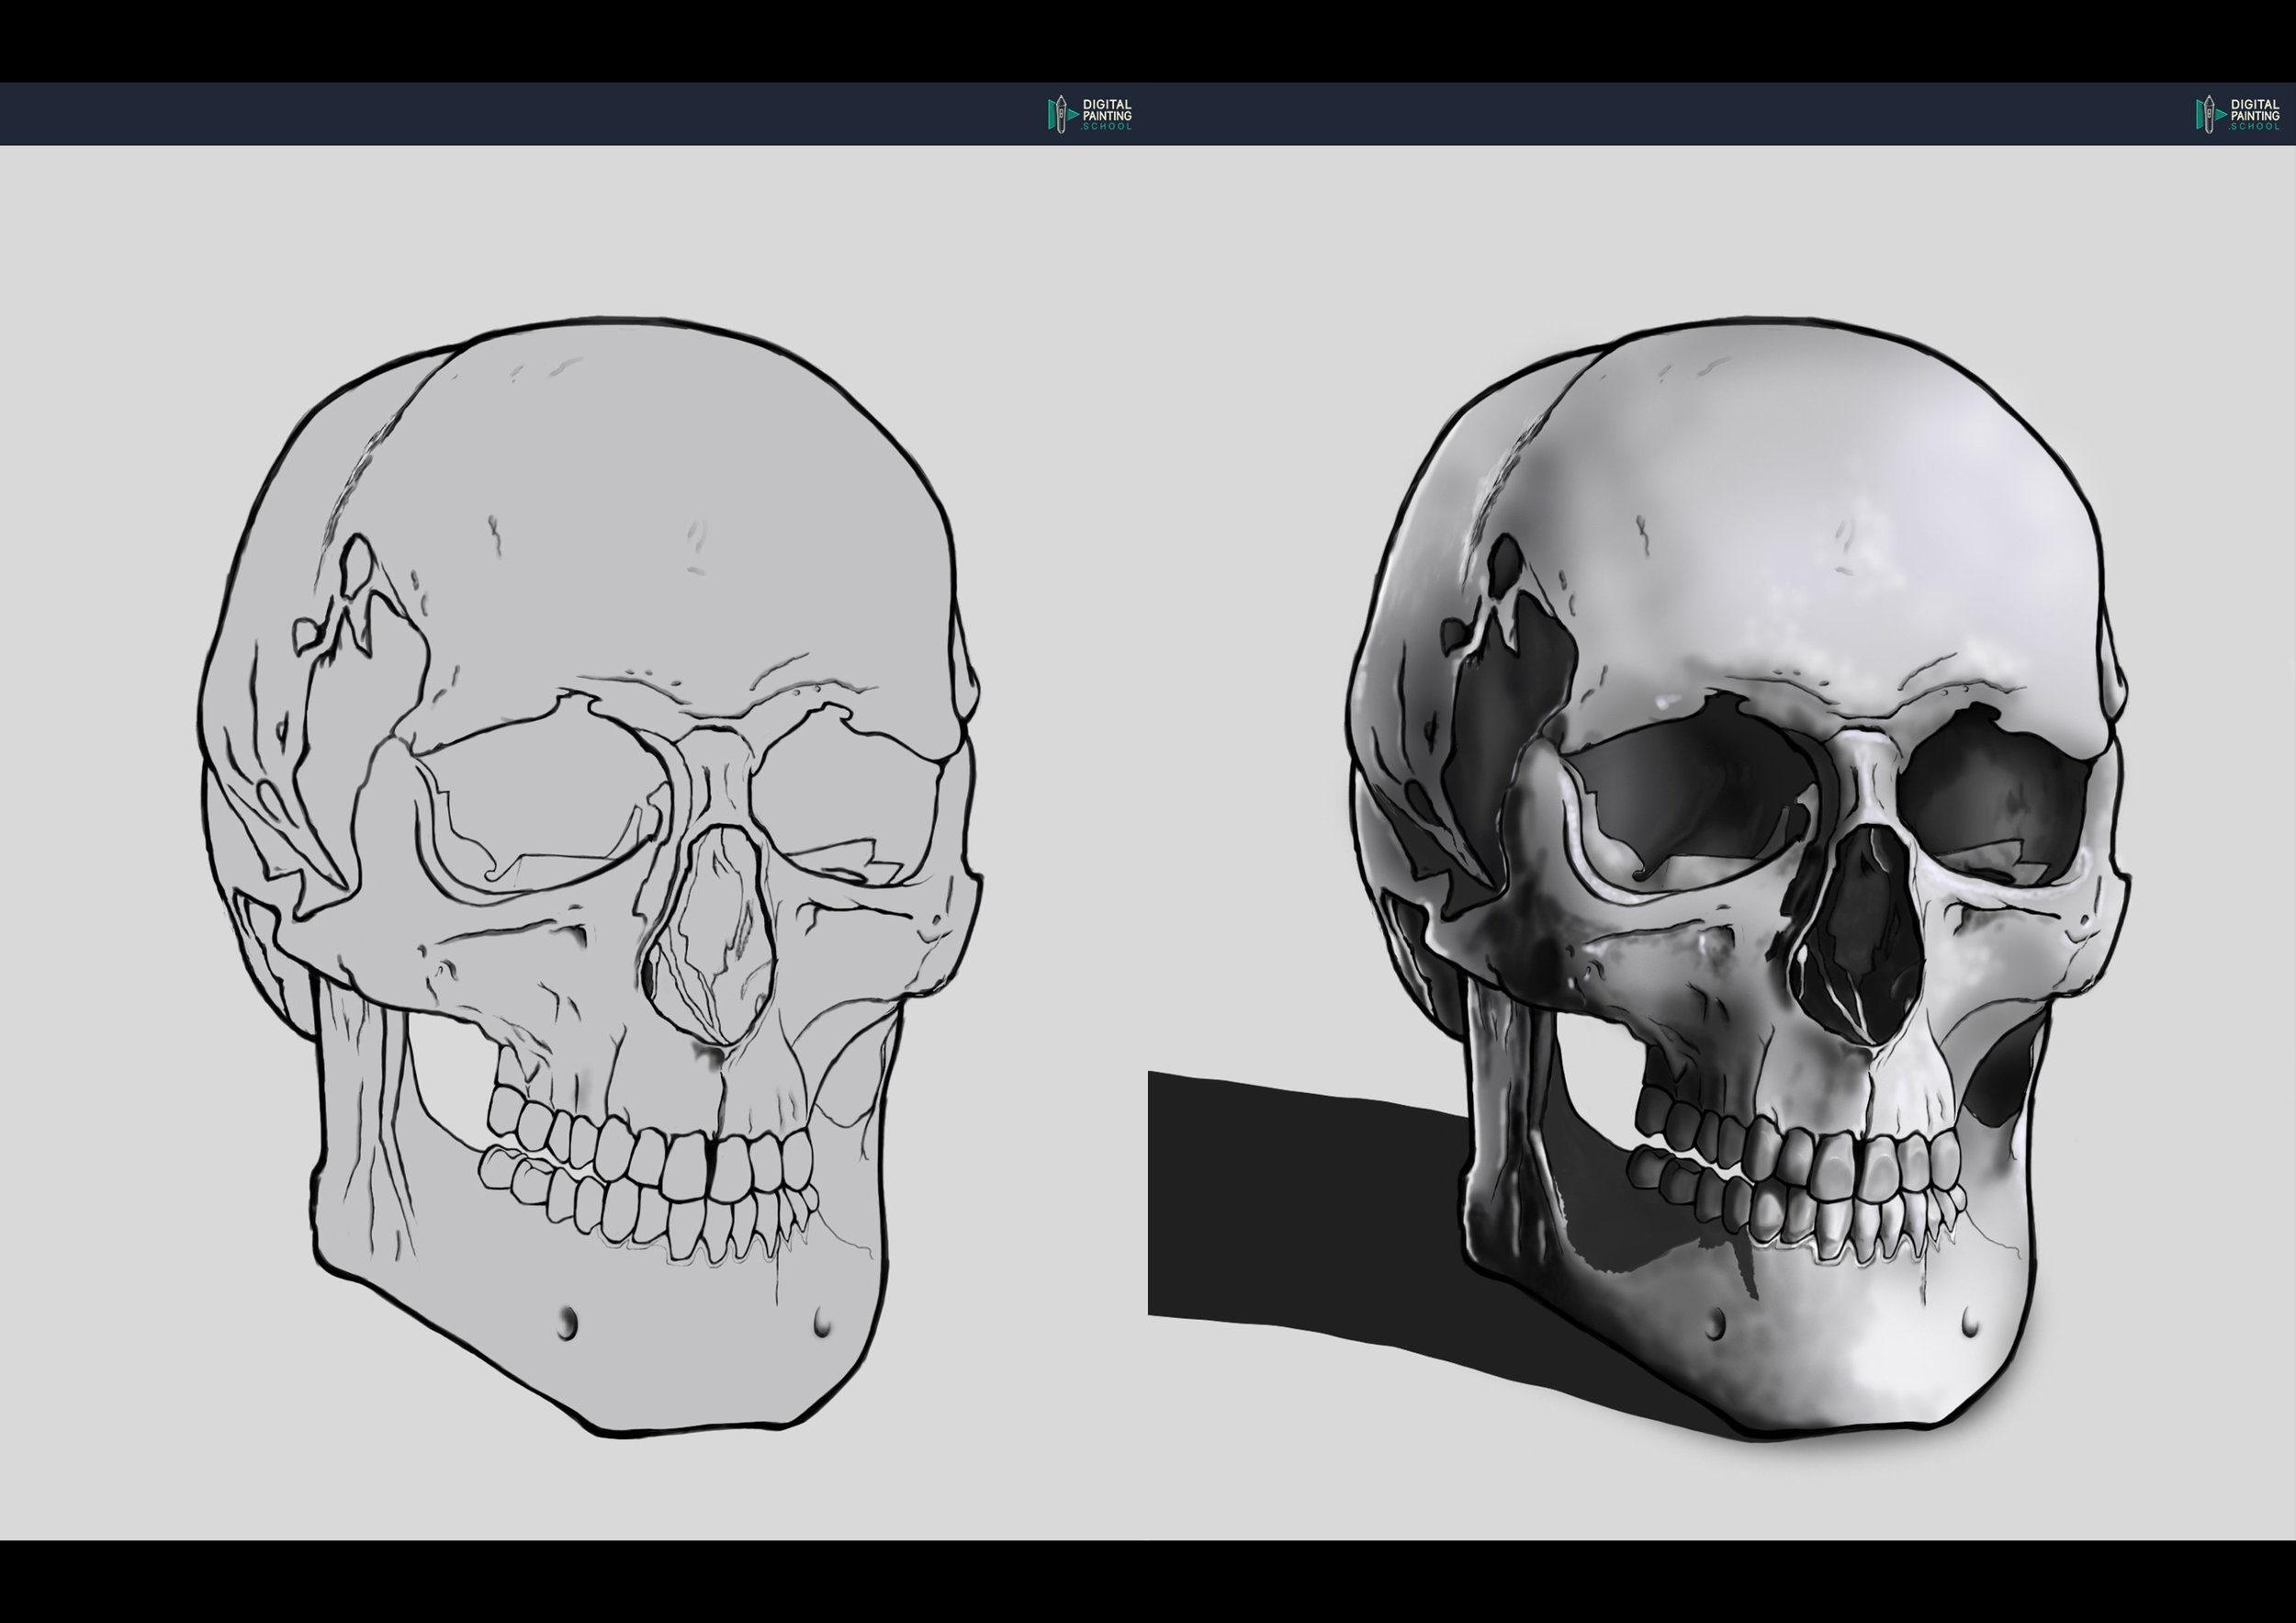Viewport: 2296px width, 1623px height.
Task: Click the left eye socket of line-art skull
Action: point(545,800)
